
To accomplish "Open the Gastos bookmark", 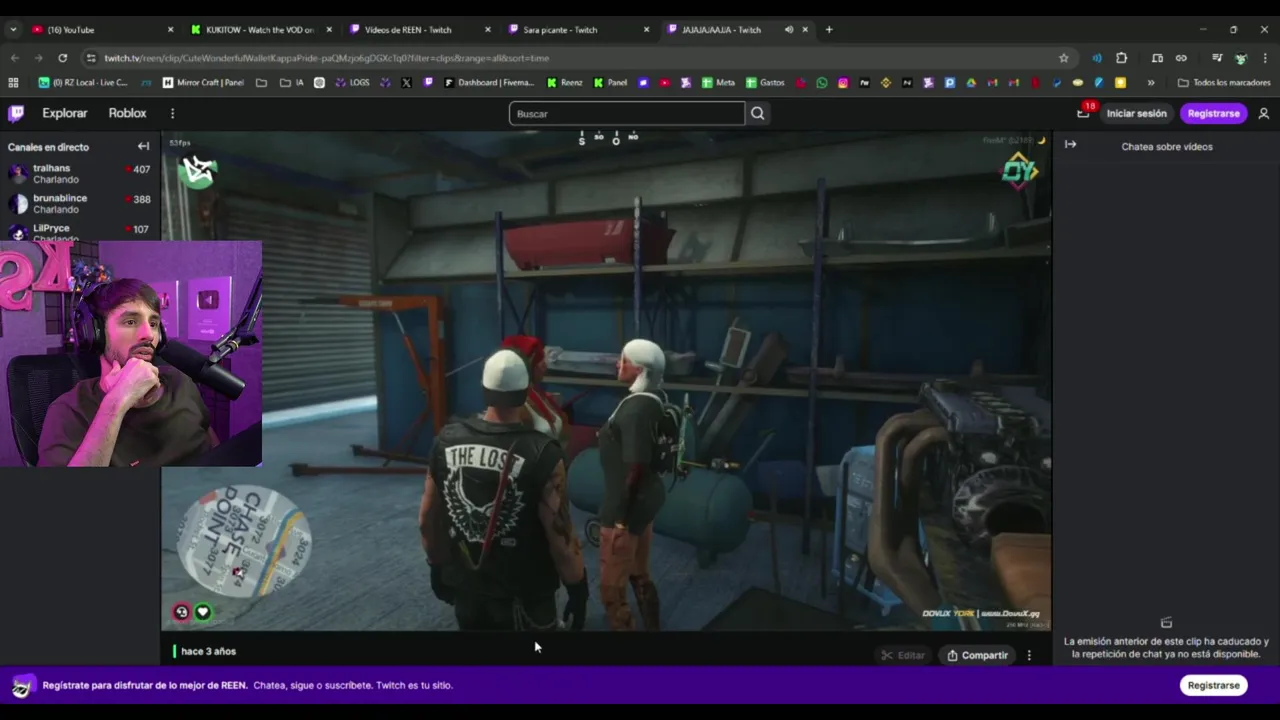I will (x=765, y=83).
